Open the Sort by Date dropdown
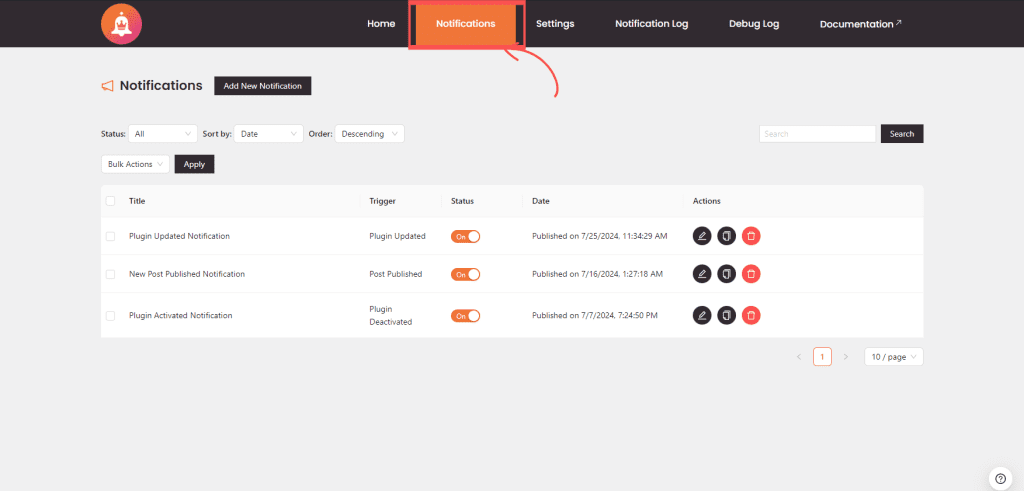The height and width of the screenshot is (491, 1024). click(x=268, y=134)
